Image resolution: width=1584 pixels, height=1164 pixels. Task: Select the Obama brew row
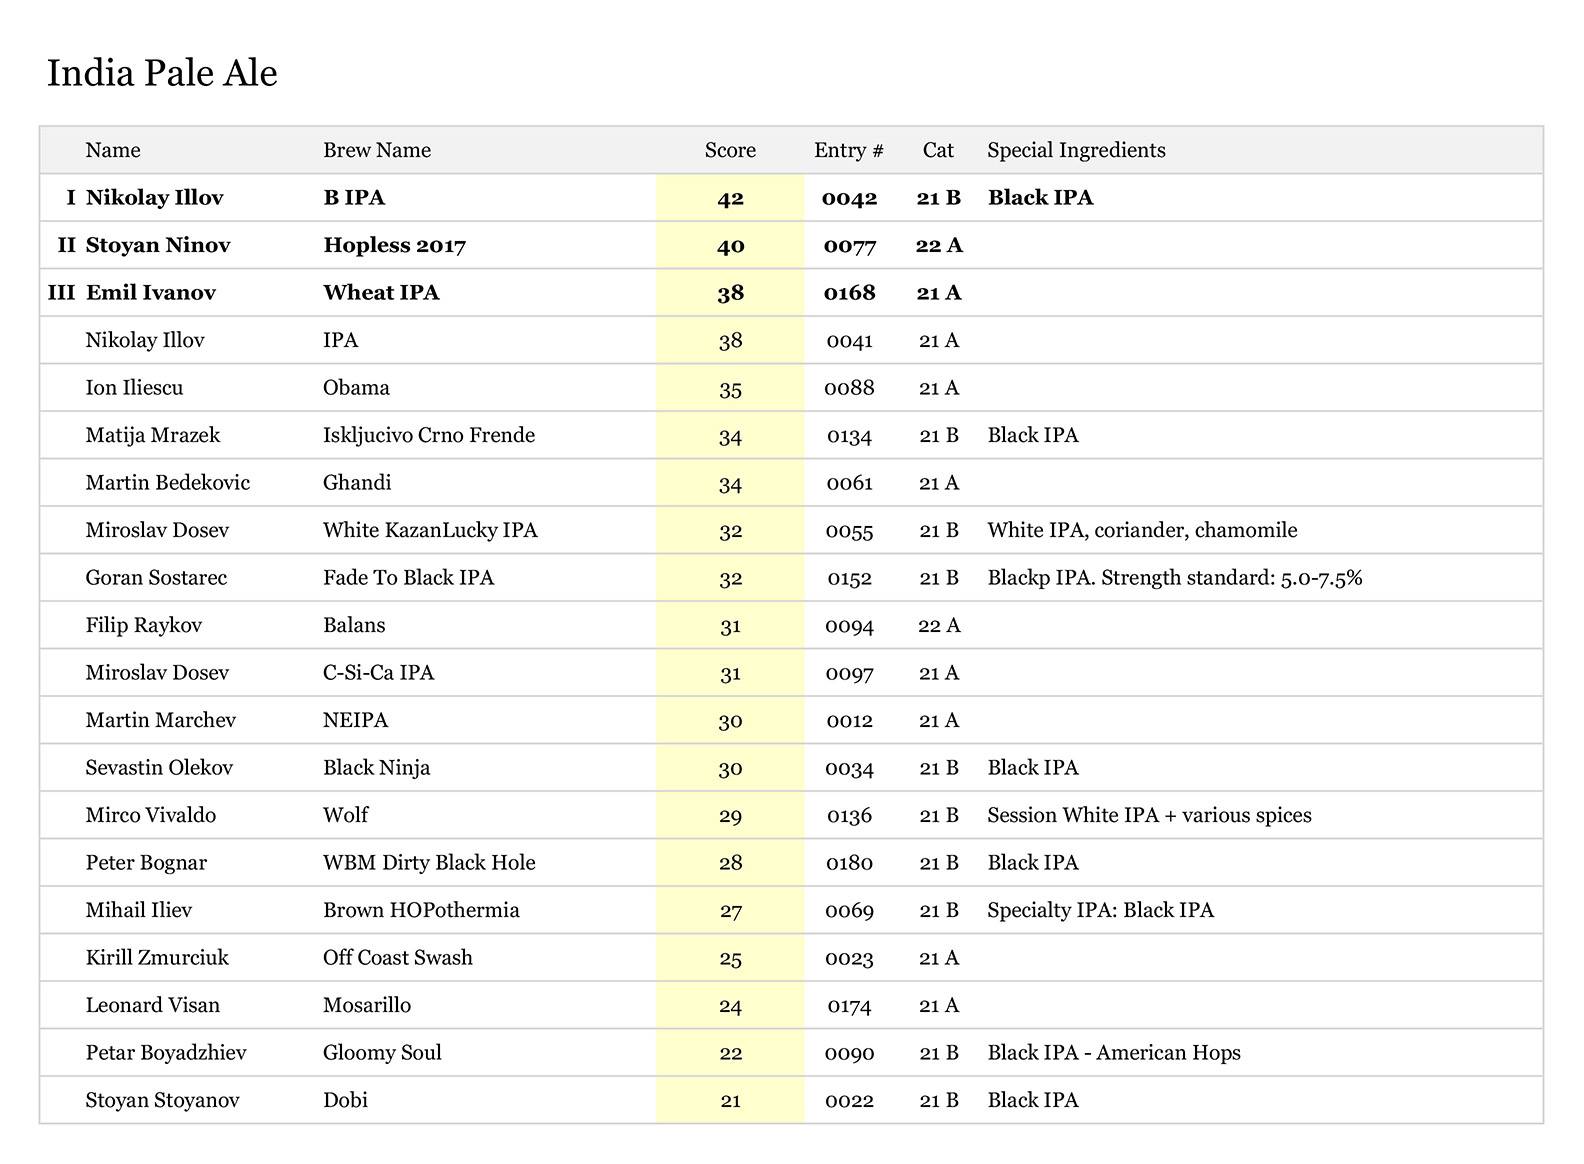click(x=356, y=388)
